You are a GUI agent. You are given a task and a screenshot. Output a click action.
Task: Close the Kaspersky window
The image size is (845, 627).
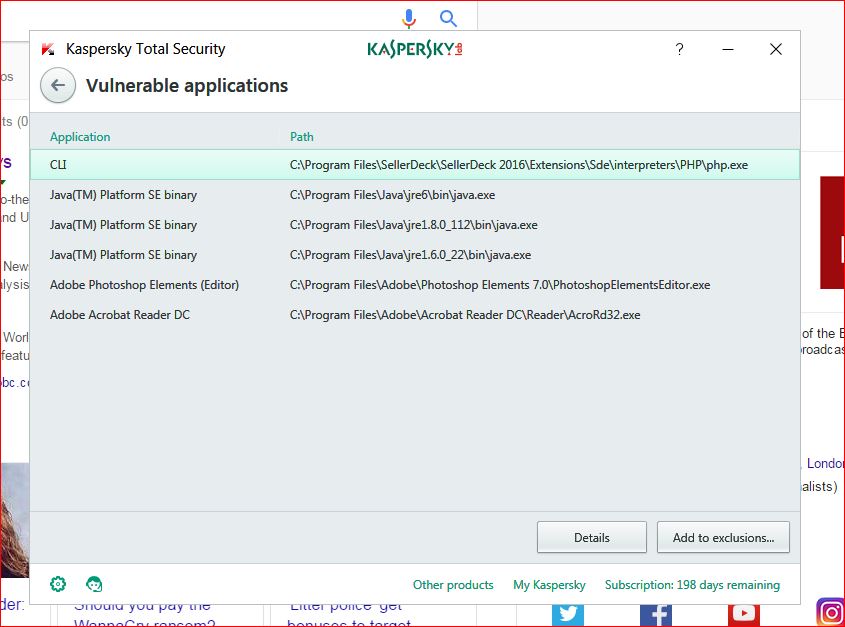[x=775, y=49]
